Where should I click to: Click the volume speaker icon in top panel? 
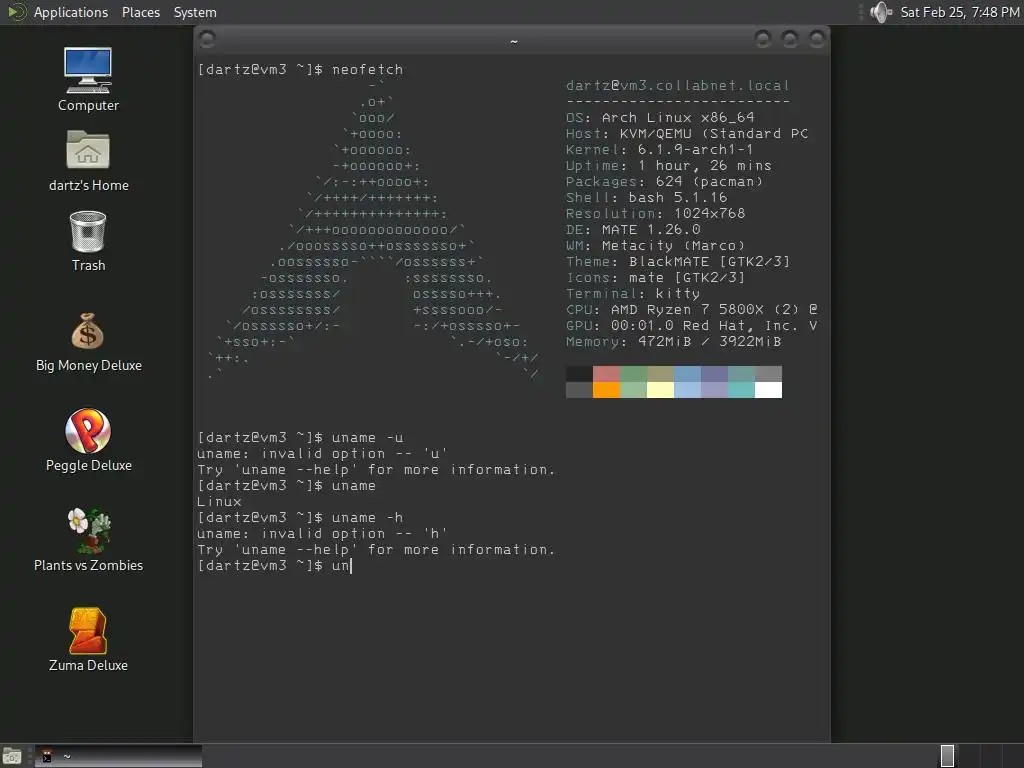pos(881,12)
